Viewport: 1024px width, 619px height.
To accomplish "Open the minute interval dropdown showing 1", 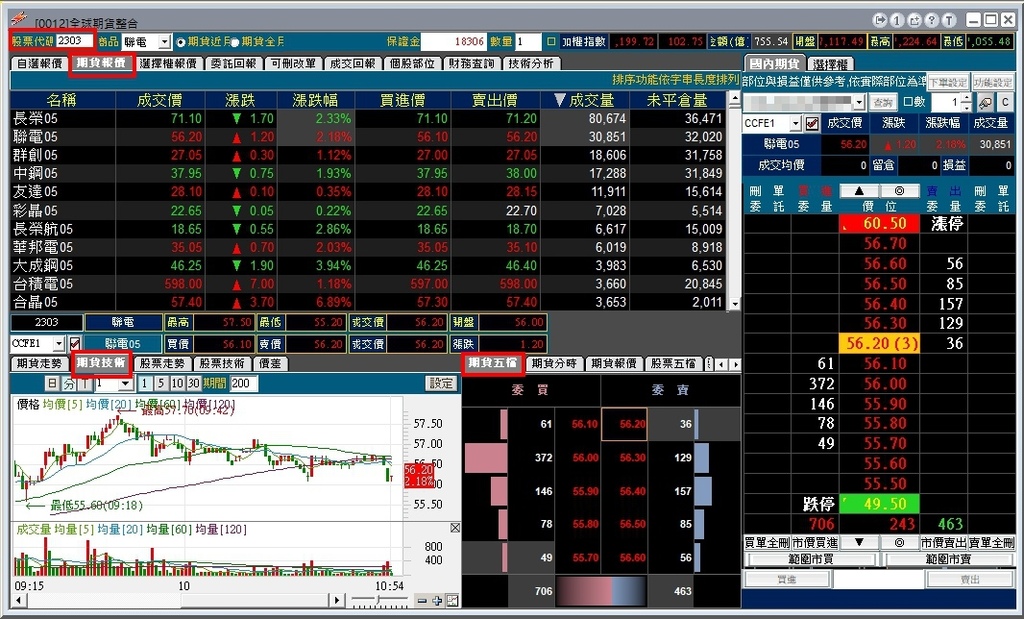I will pos(125,383).
